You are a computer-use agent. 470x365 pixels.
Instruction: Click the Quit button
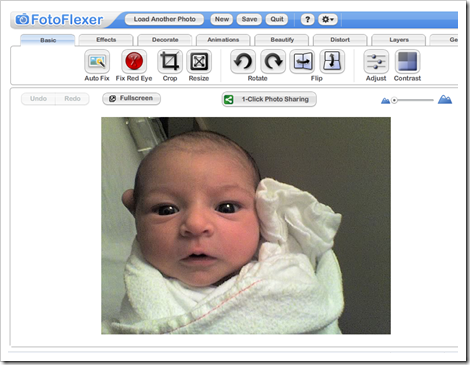click(277, 19)
